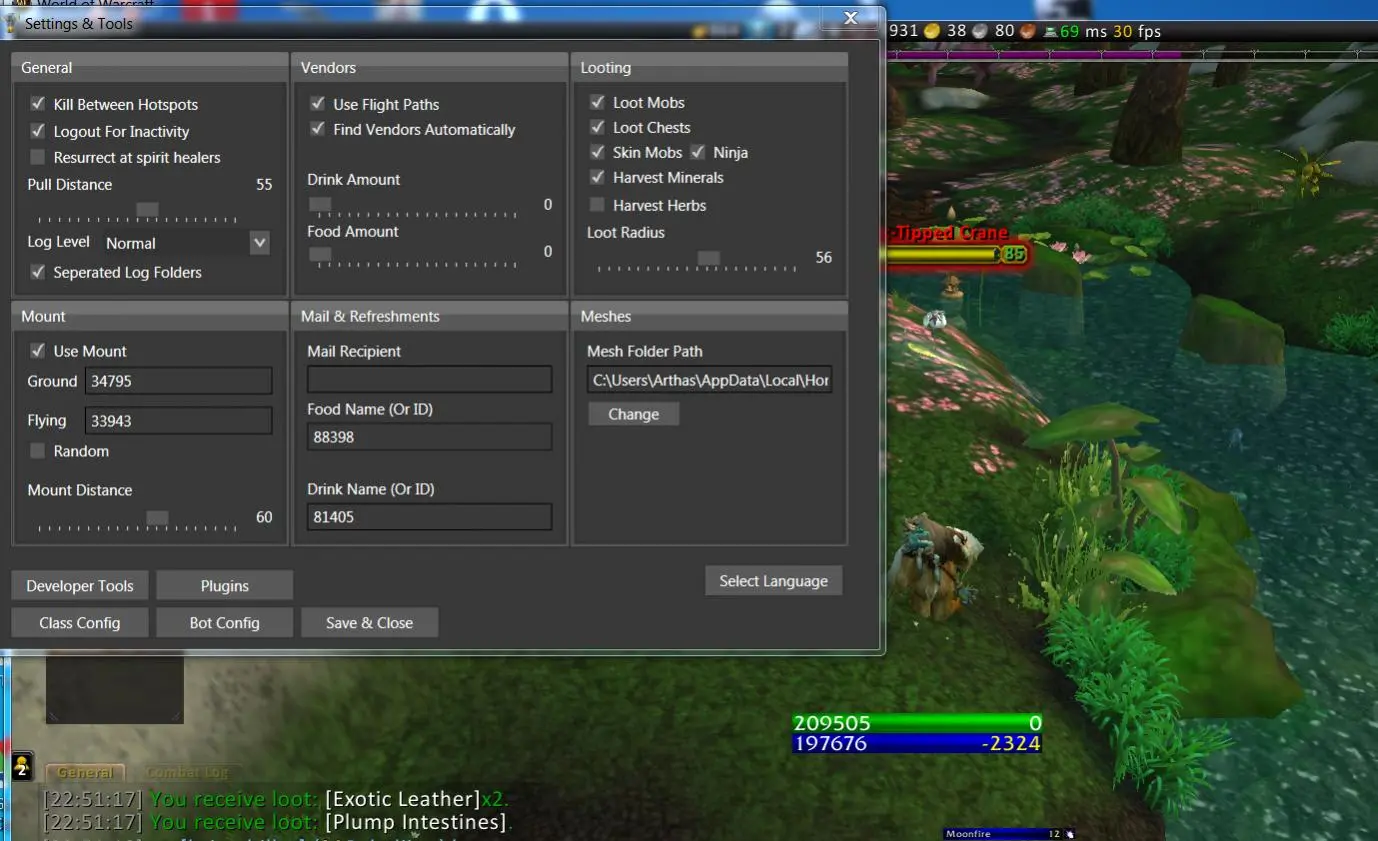Click the Plump Intestines loot link
The width and height of the screenshot is (1378, 841).
(x=415, y=822)
